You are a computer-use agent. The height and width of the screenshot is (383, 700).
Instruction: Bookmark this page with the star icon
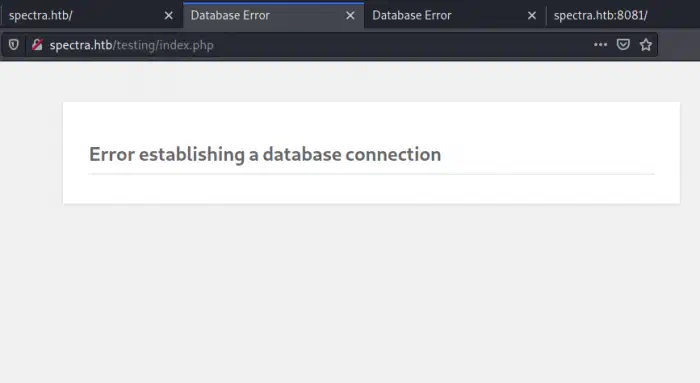click(x=646, y=45)
